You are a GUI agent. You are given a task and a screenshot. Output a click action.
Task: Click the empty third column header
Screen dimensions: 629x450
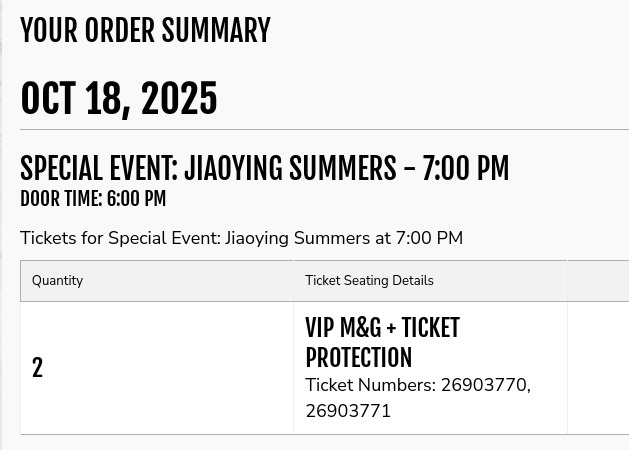(597, 281)
